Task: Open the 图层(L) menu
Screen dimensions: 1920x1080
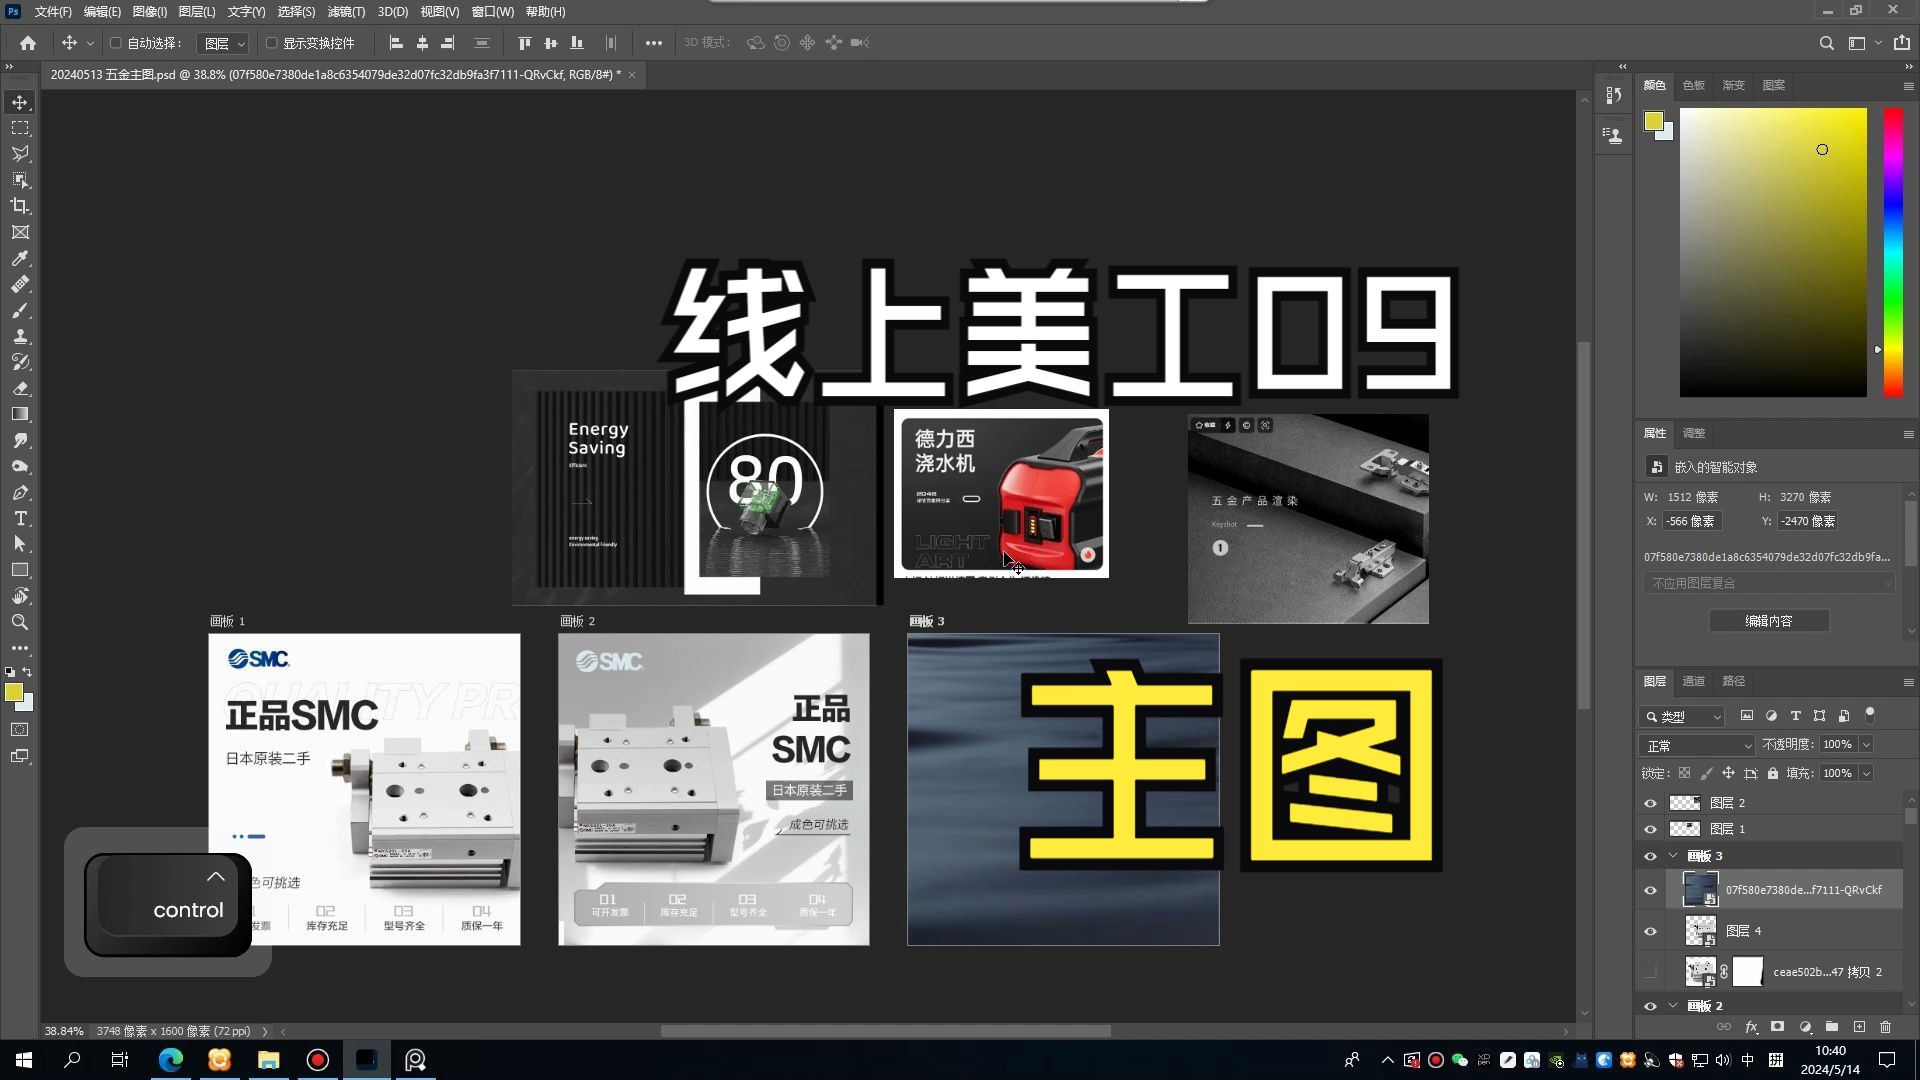Action: click(197, 12)
